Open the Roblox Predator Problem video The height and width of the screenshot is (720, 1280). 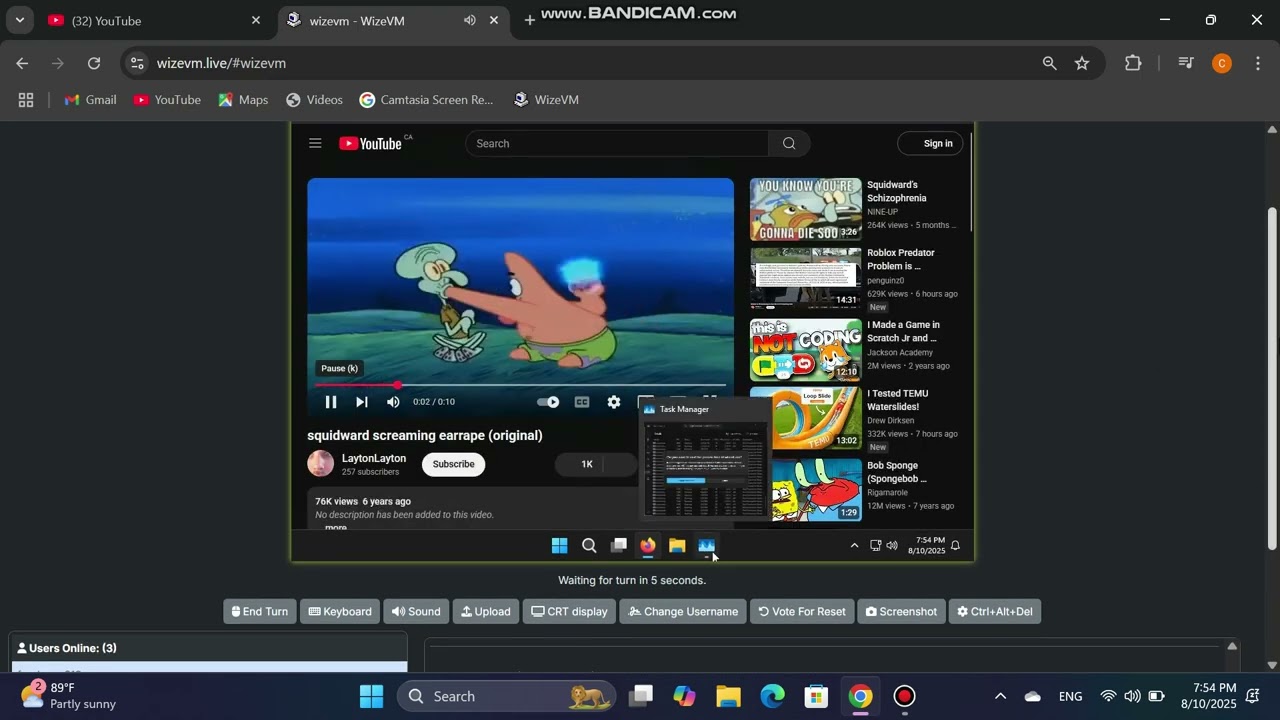[806, 279]
